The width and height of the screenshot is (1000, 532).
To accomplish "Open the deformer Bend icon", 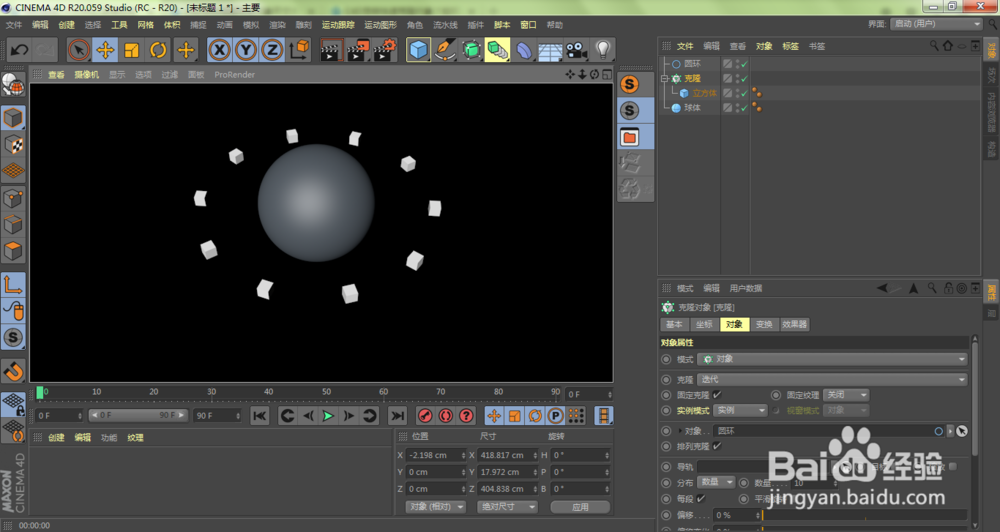I will click(524, 50).
